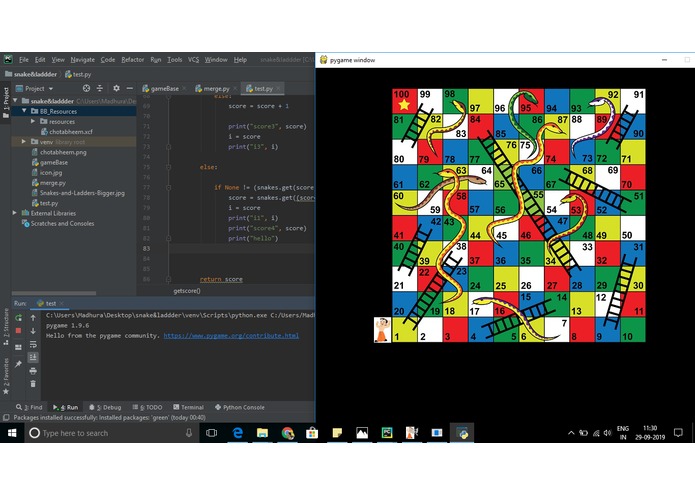The image size is (695, 494).
Task: Open the Tools menu
Action: click(x=175, y=59)
